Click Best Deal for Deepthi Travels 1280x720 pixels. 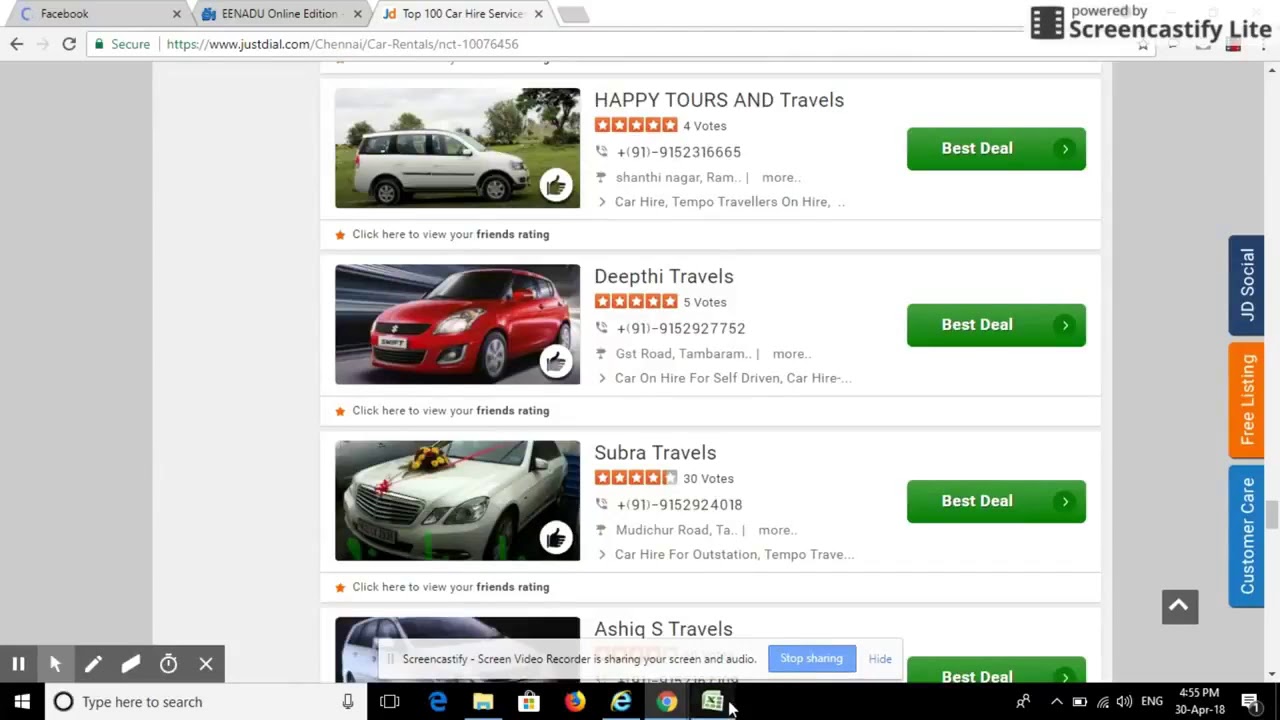tap(996, 325)
